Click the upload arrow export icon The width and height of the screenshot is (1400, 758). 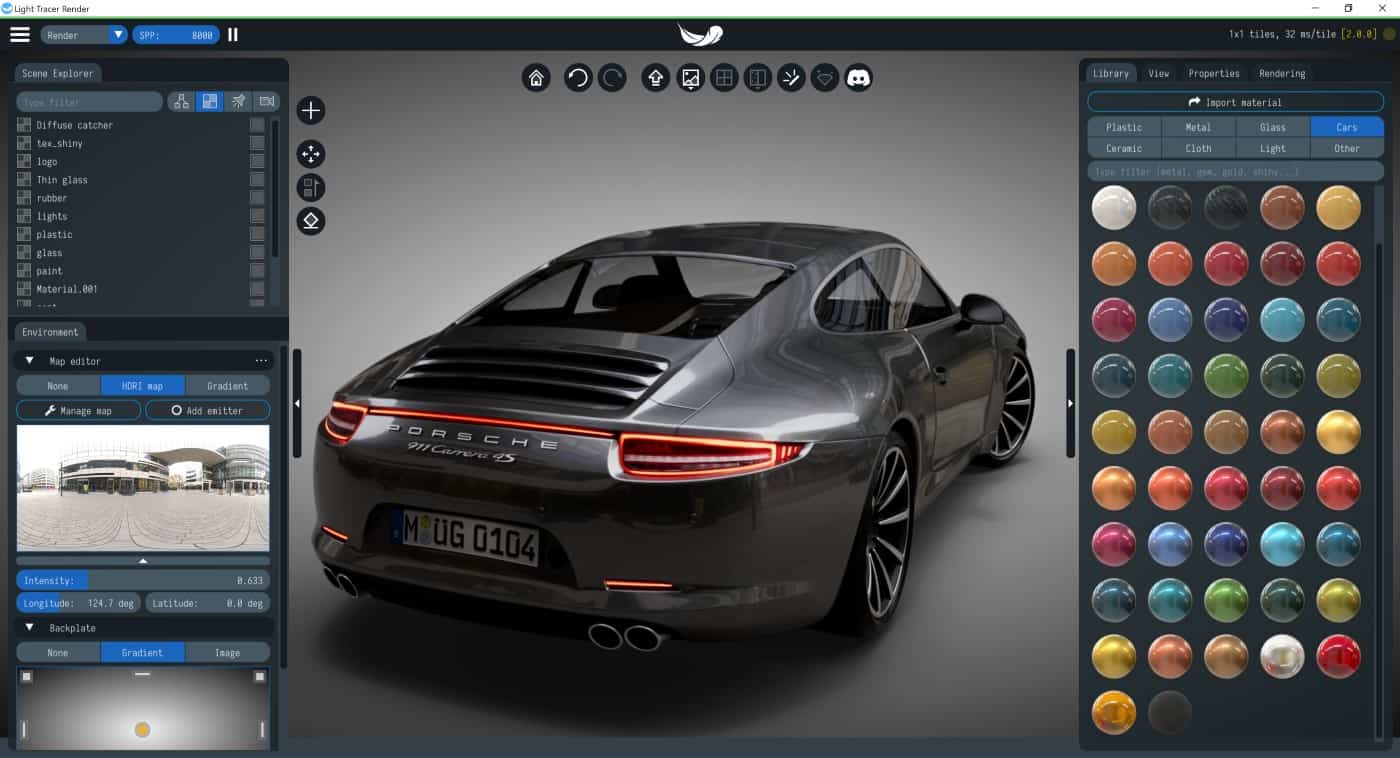(x=656, y=77)
